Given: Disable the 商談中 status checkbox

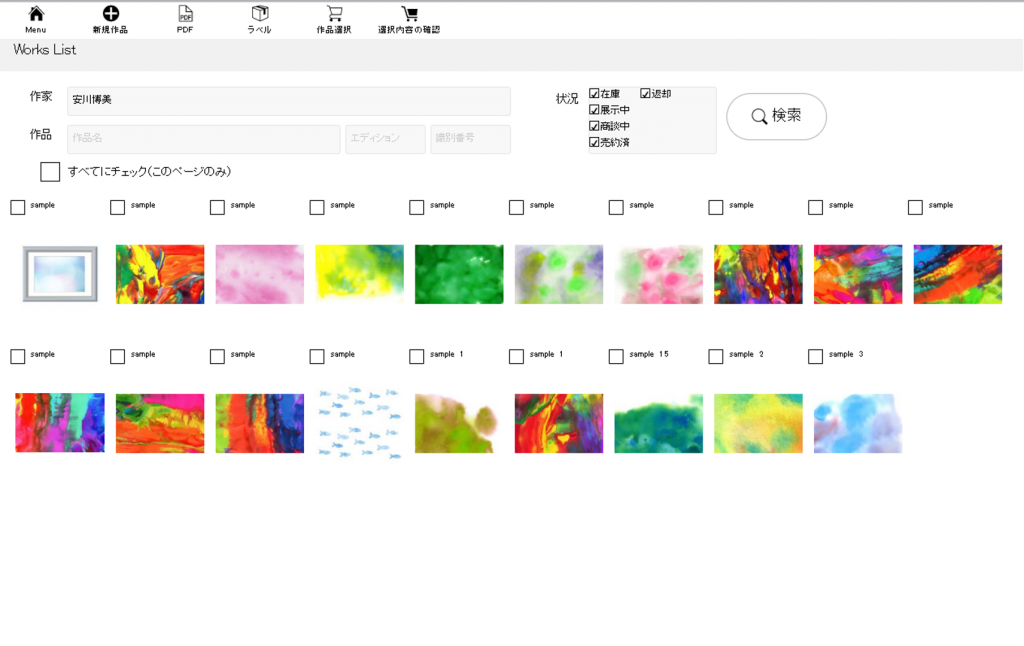Looking at the screenshot, I should [x=594, y=126].
